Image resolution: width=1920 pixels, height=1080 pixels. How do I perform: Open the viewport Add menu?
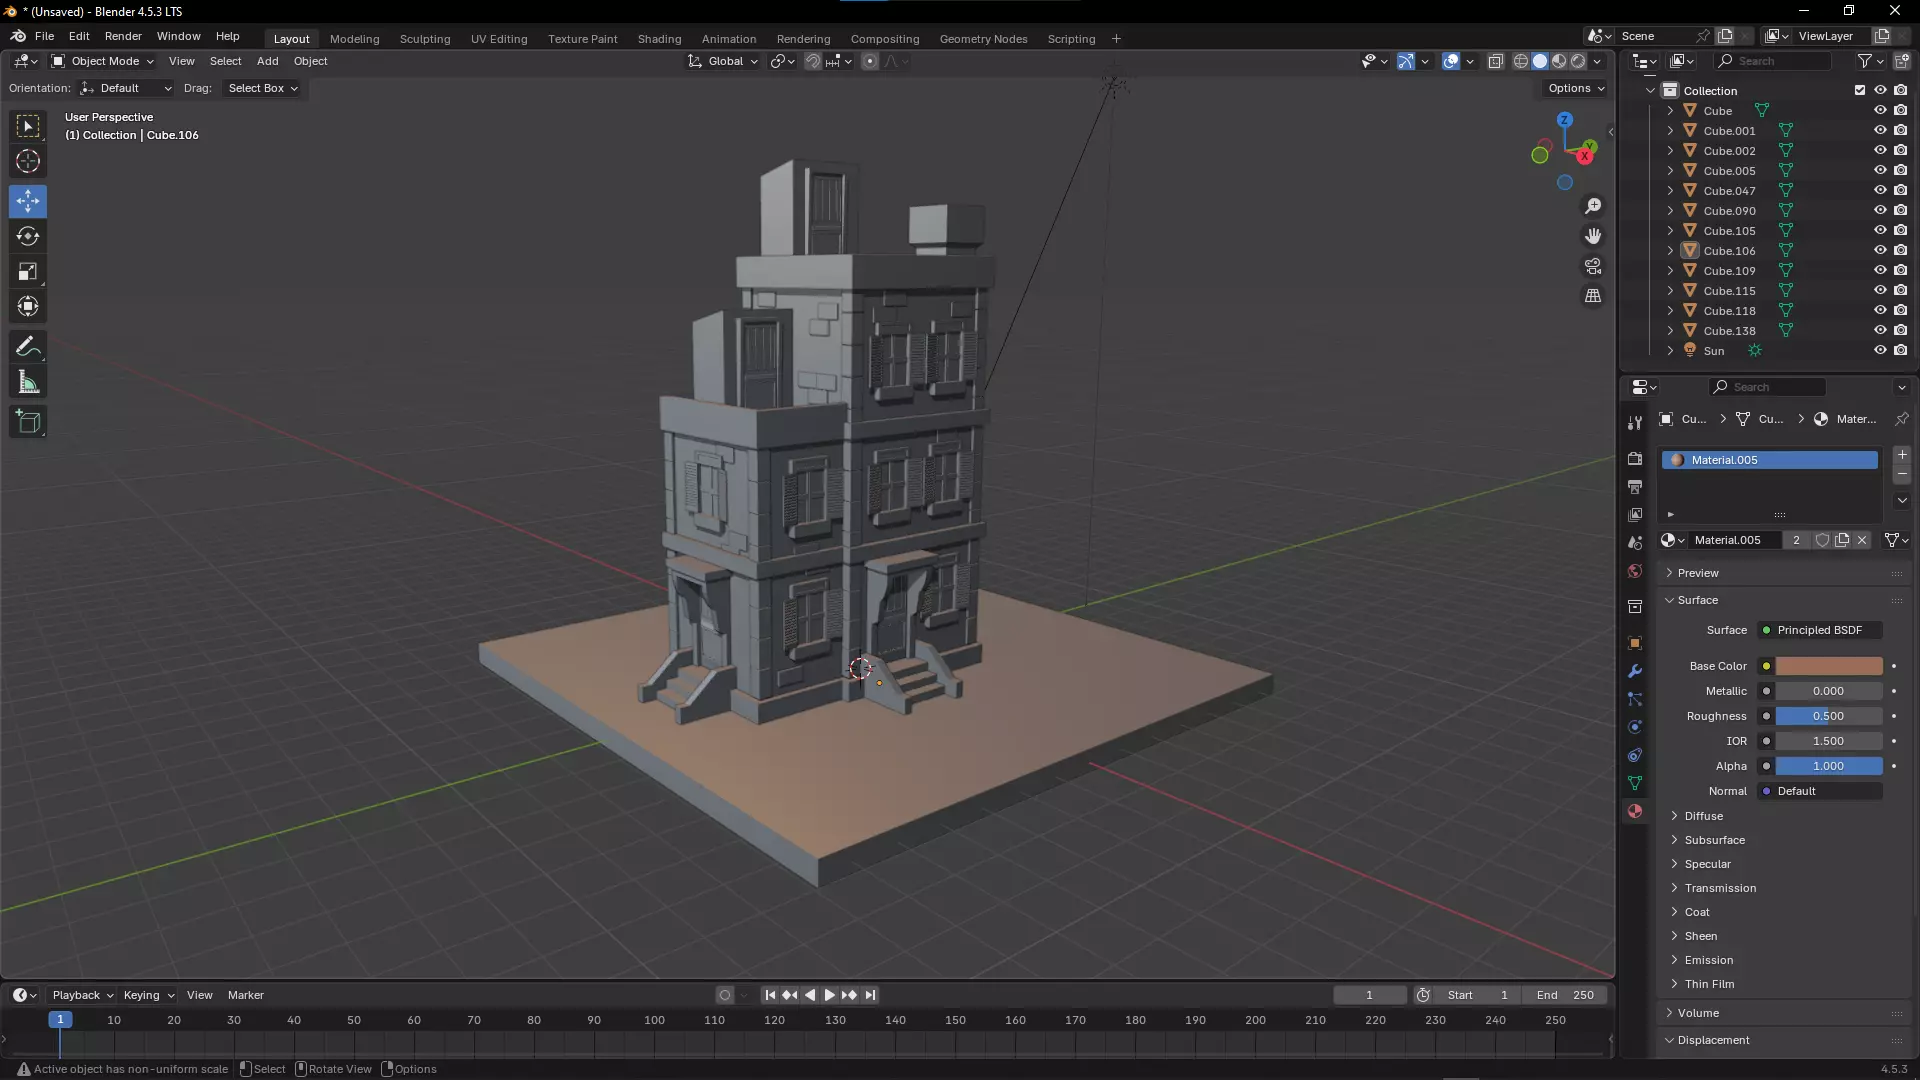pos(267,61)
